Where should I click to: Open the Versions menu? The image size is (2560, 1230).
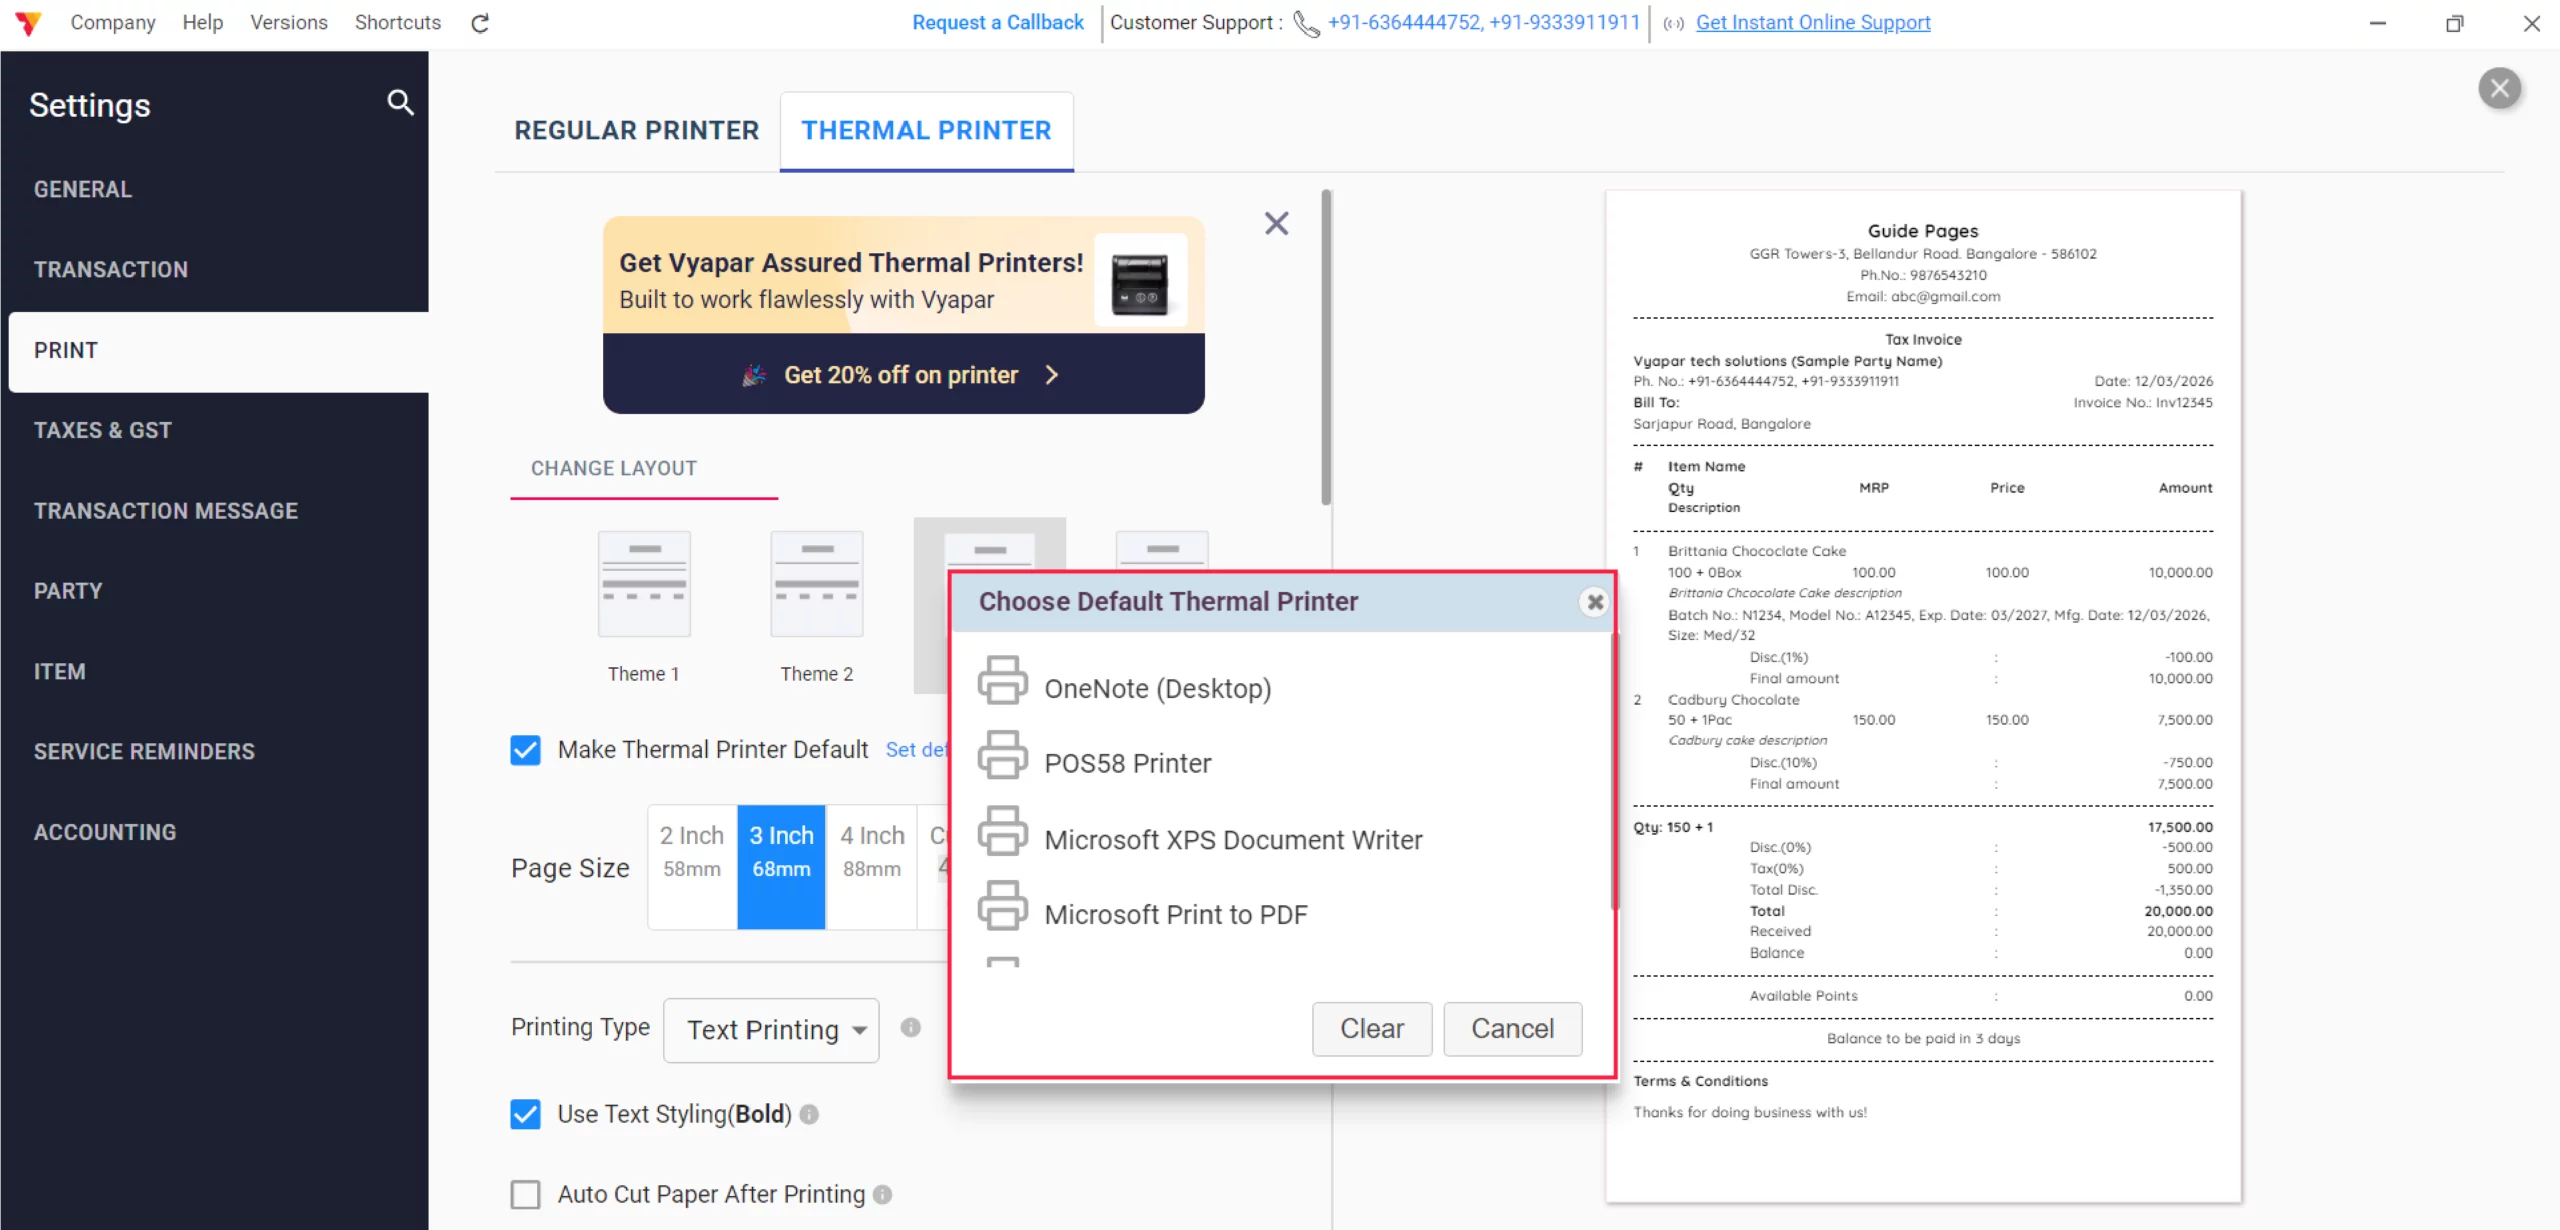(x=289, y=22)
